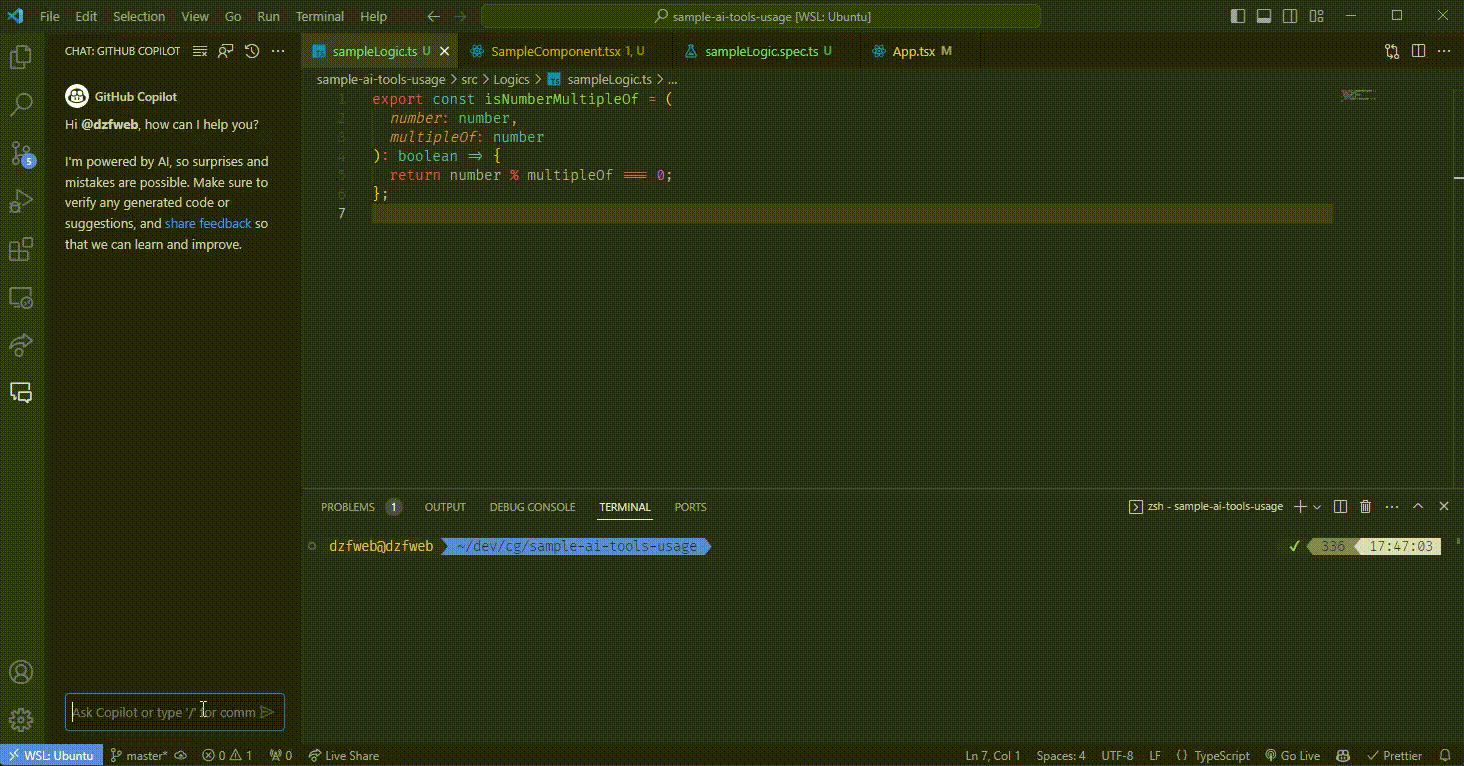Go back using navigation arrow
This screenshot has height=766, width=1464.
(x=432, y=16)
